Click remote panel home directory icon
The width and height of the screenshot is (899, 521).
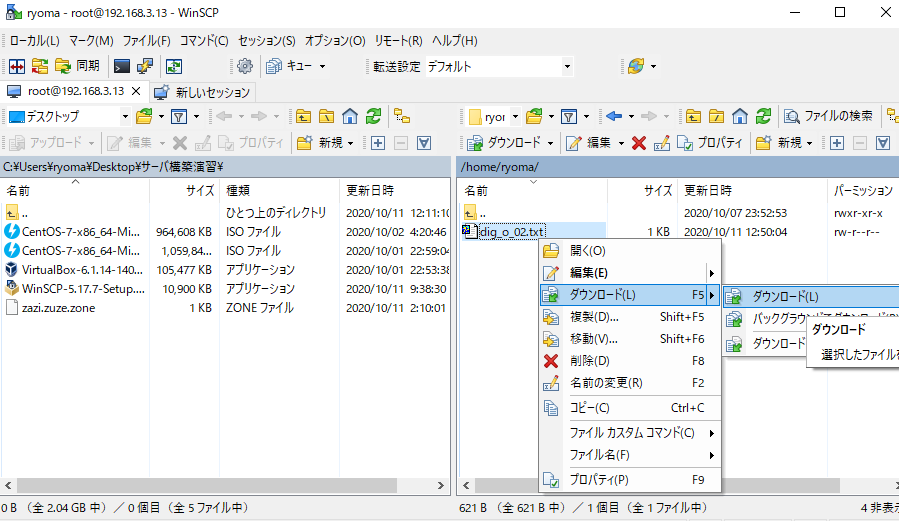(x=740, y=116)
